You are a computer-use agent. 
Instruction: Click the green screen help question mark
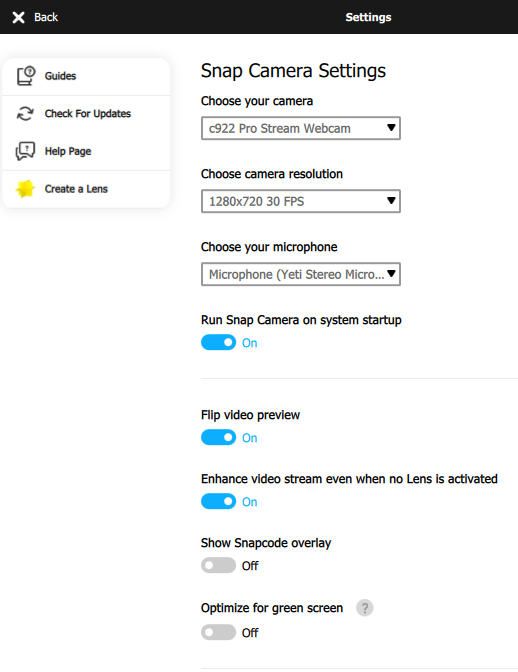[365, 608]
